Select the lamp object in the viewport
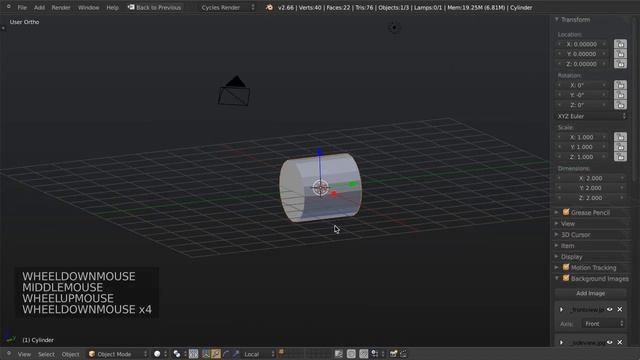This screenshot has height=360, width=640. (x=394, y=27)
